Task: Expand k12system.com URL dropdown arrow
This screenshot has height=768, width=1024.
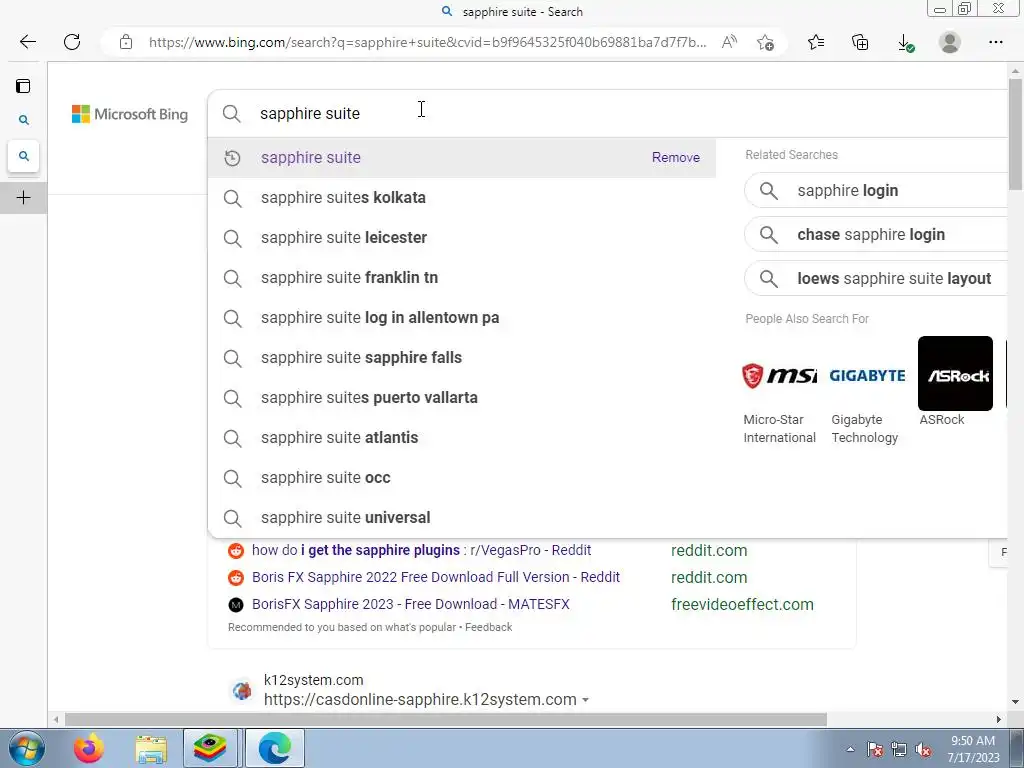Action: 585,700
